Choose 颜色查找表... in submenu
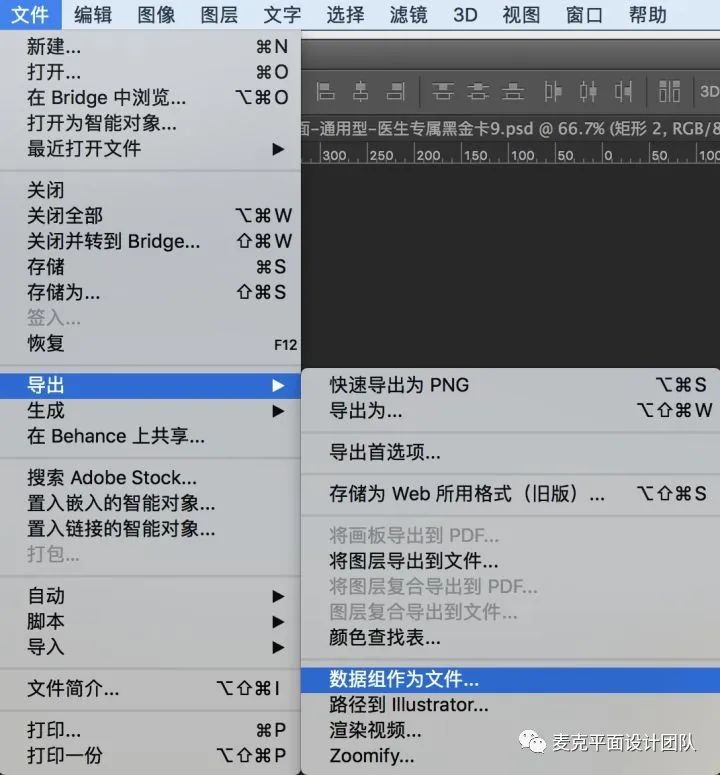Viewport: 720px width, 775px height. coord(510,638)
